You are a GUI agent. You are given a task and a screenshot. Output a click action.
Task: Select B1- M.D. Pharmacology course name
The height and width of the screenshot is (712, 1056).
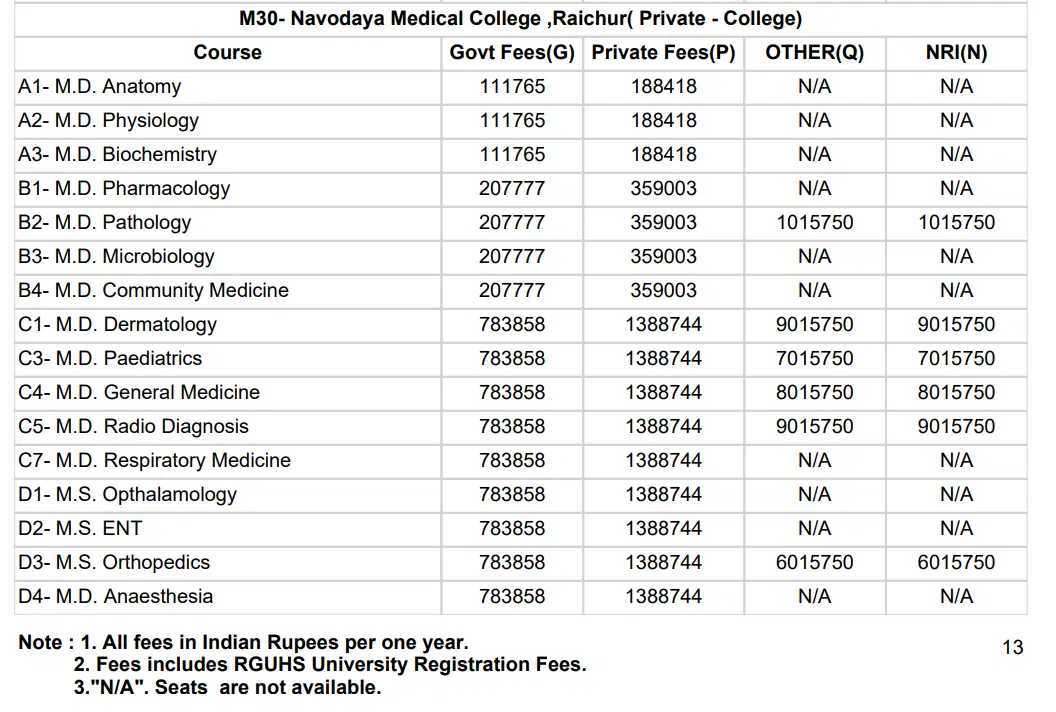[124, 189]
